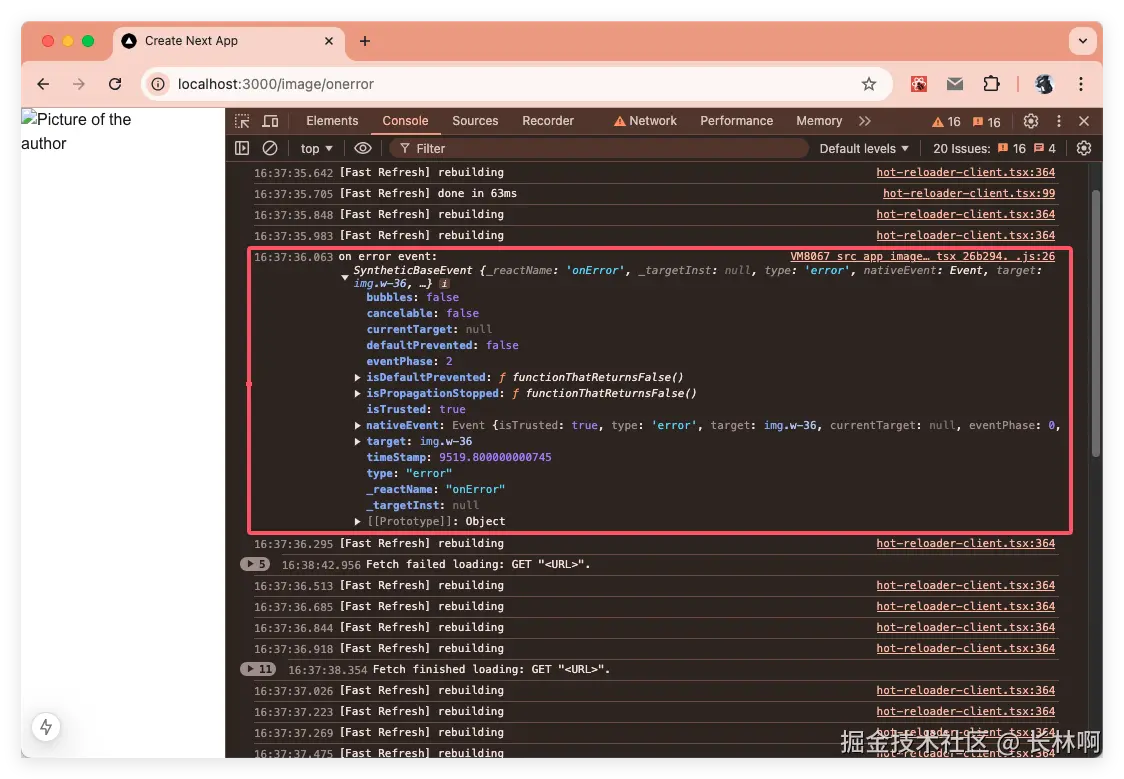Screen dimensions: 1124x779
Task: Click the broken Picture of the author image
Action: [x=77, y=131]
